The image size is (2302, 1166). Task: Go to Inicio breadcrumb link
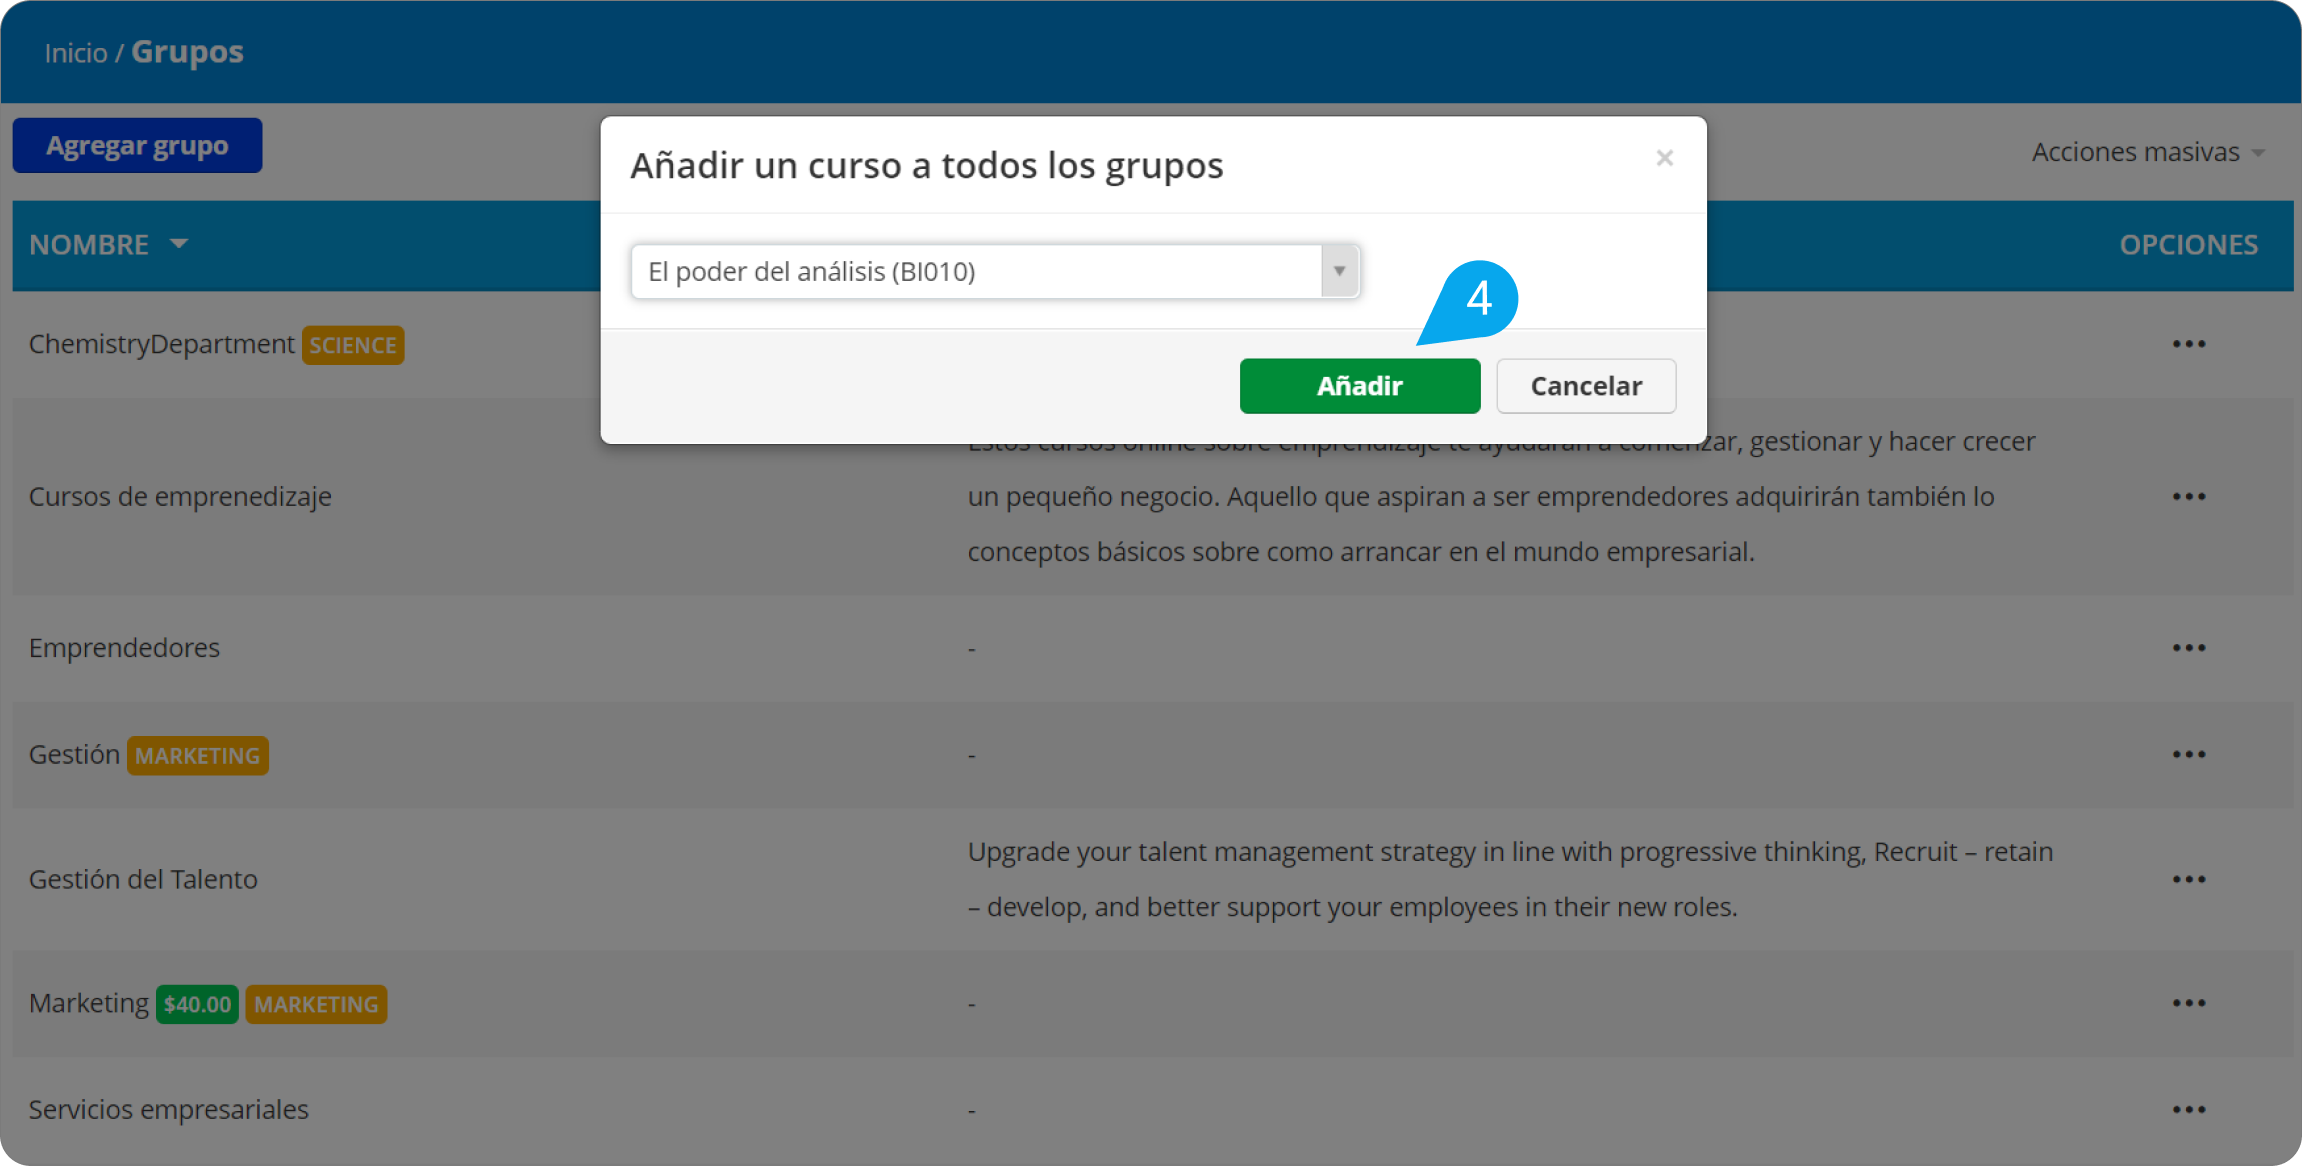point(75,53)
